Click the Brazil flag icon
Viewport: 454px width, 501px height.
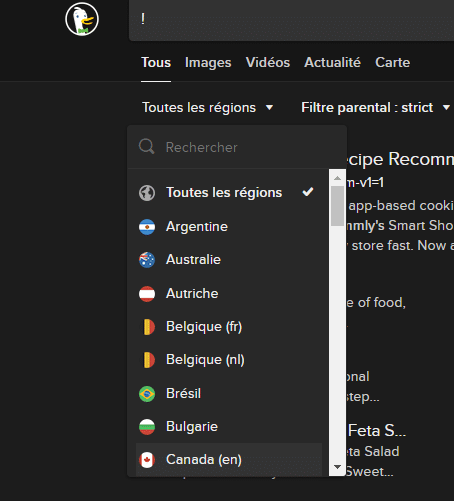tap(147, 394)
